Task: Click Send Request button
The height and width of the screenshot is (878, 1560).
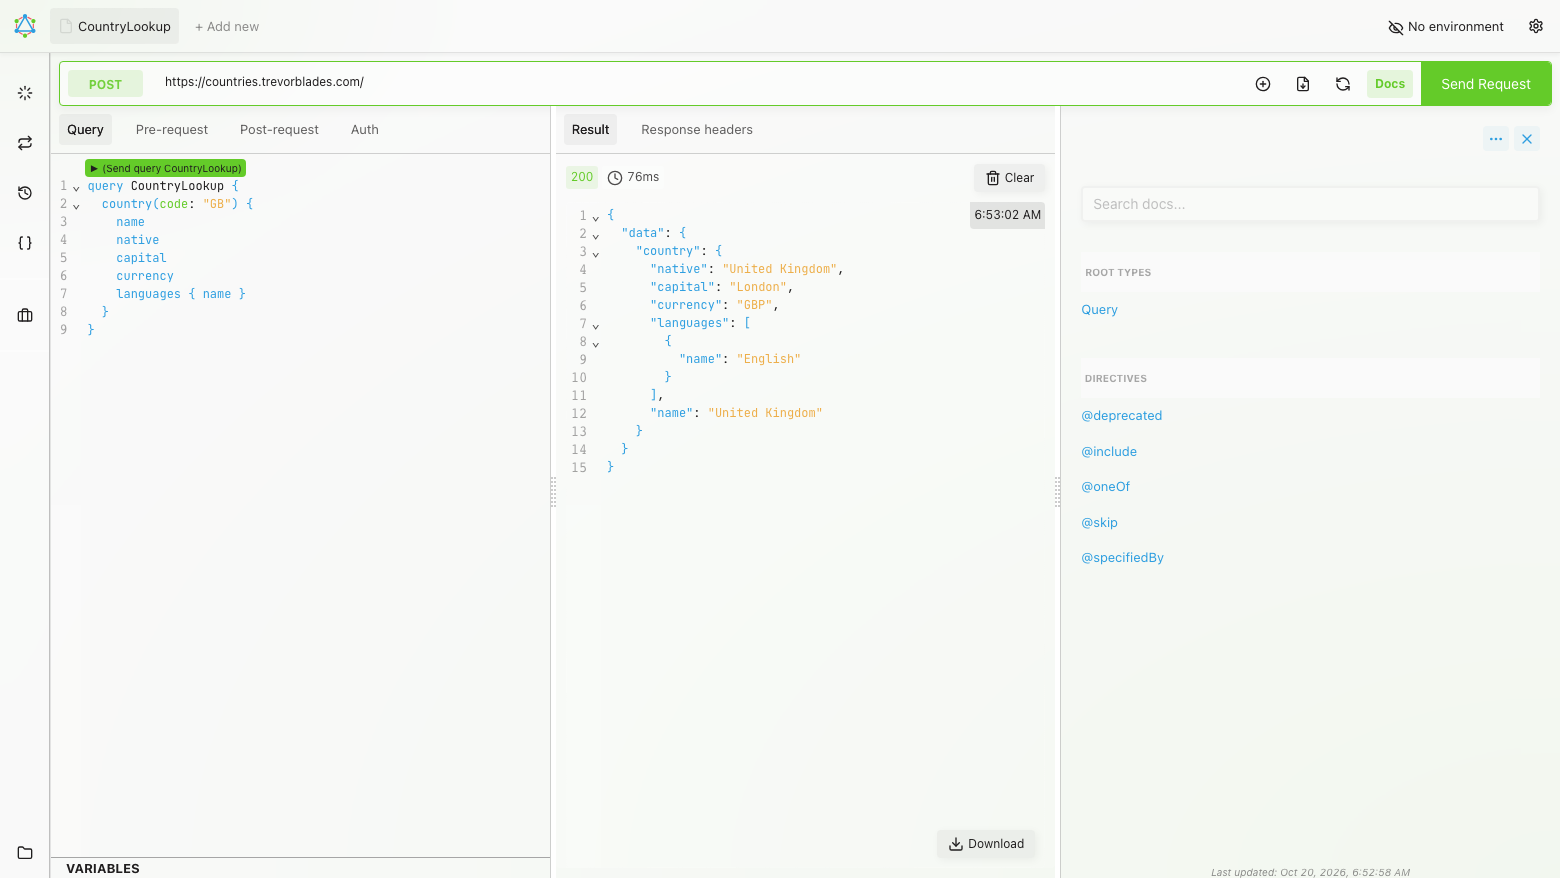Action: 1486,84
